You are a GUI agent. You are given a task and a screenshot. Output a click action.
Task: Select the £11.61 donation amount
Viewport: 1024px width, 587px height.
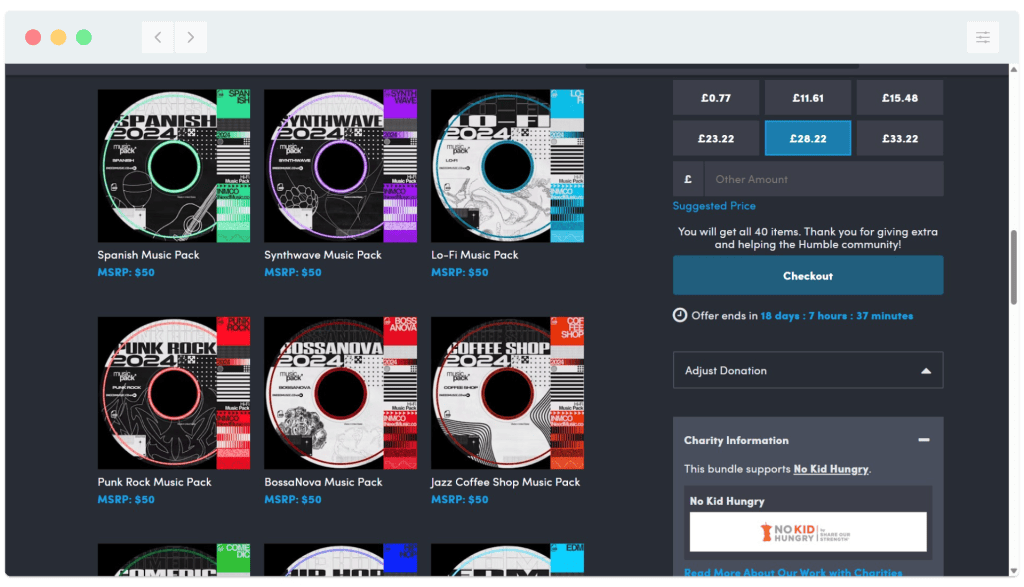pos(808,97)
